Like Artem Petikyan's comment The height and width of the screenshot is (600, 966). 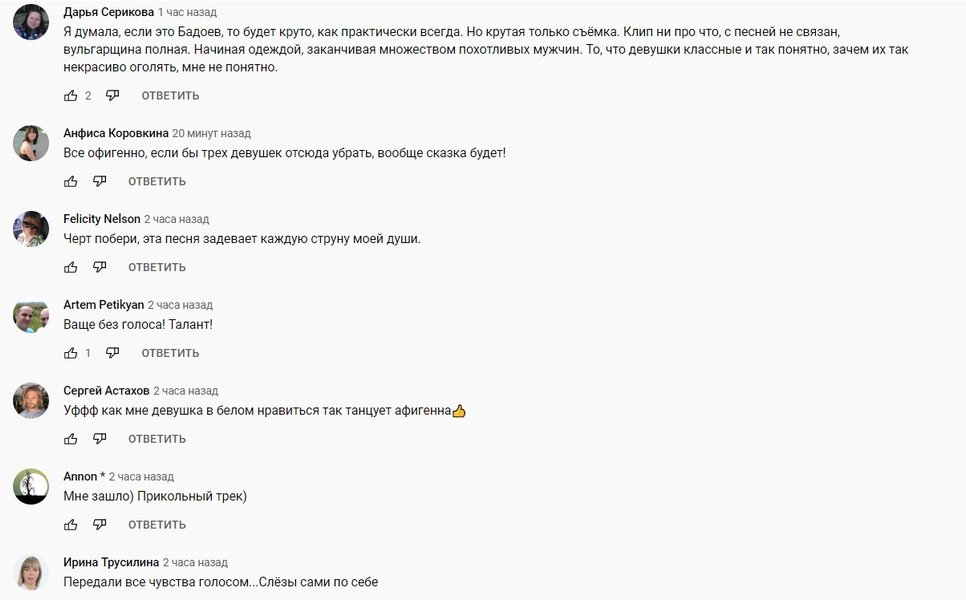(x=71, y=353)
